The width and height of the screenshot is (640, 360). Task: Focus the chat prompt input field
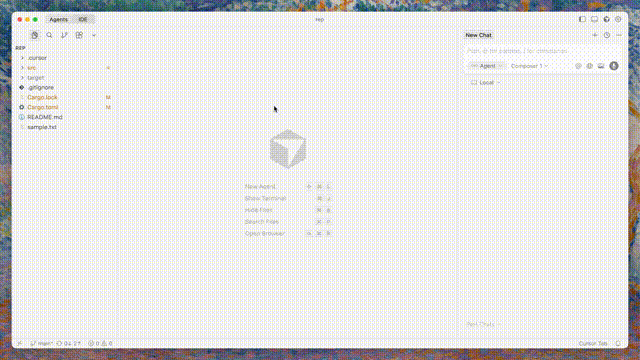[x=542, y=51]
